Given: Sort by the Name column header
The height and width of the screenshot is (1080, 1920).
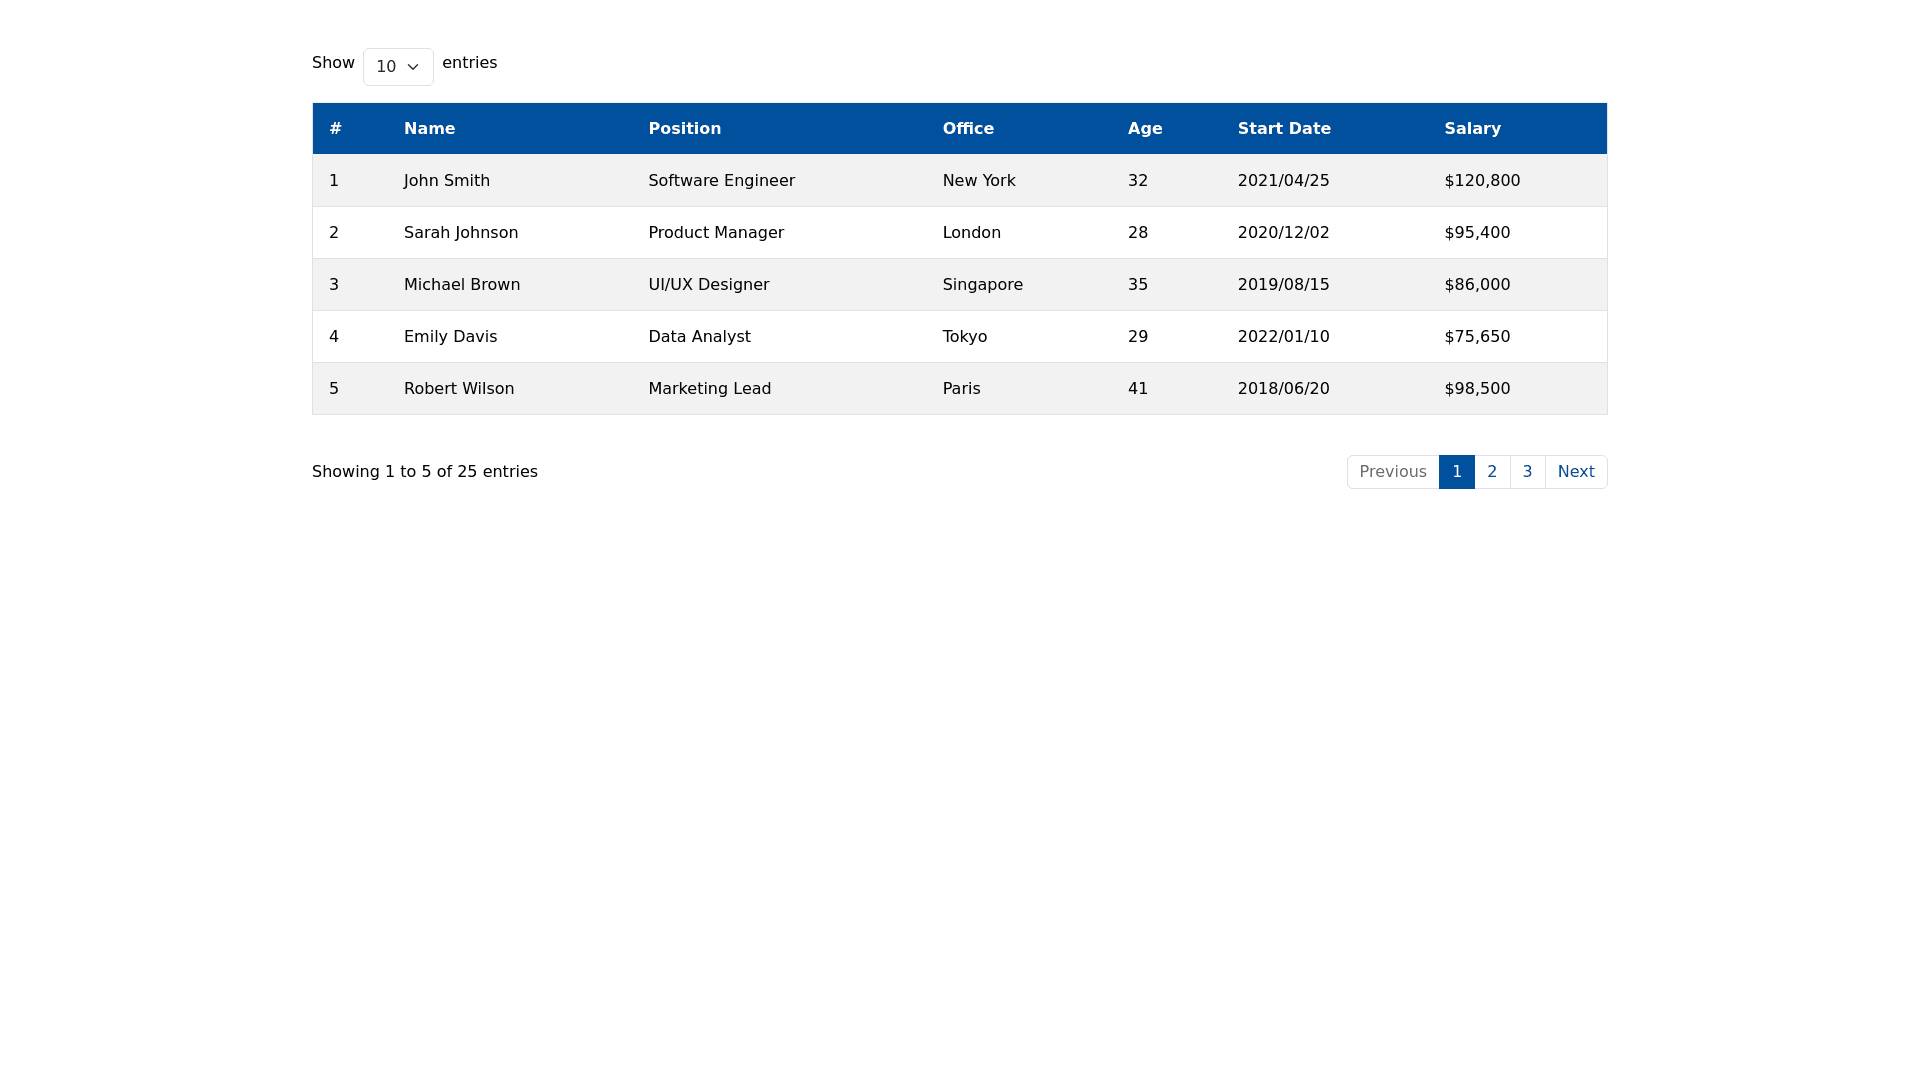Looking at the screenshot, I should coord(429,129).
